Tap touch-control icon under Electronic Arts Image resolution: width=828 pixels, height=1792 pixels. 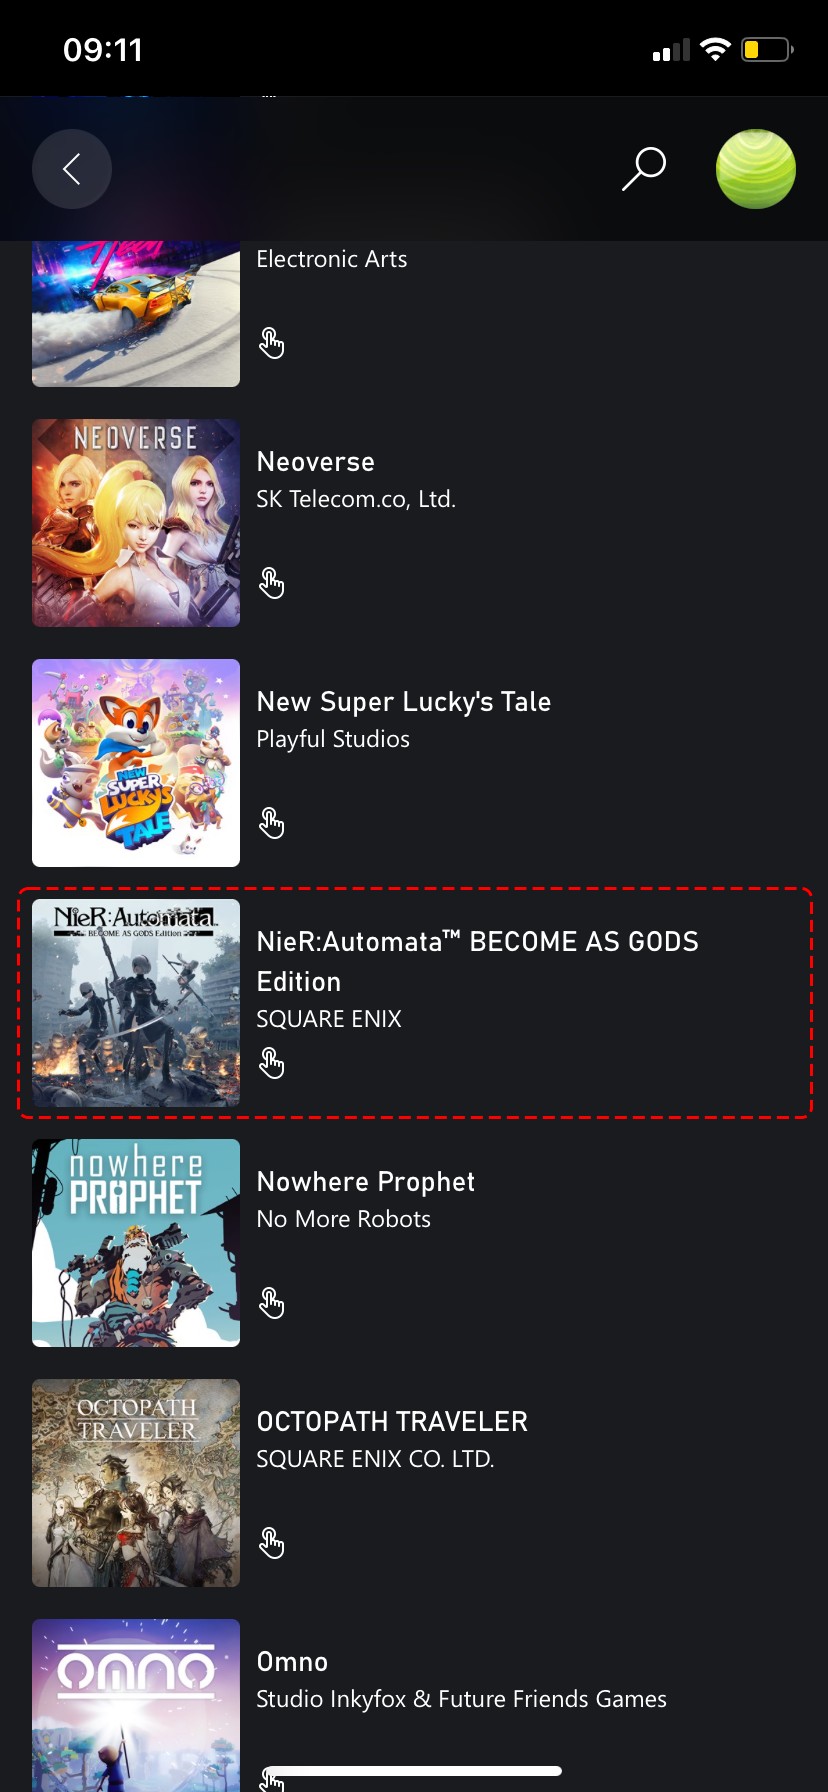[271, 343]
